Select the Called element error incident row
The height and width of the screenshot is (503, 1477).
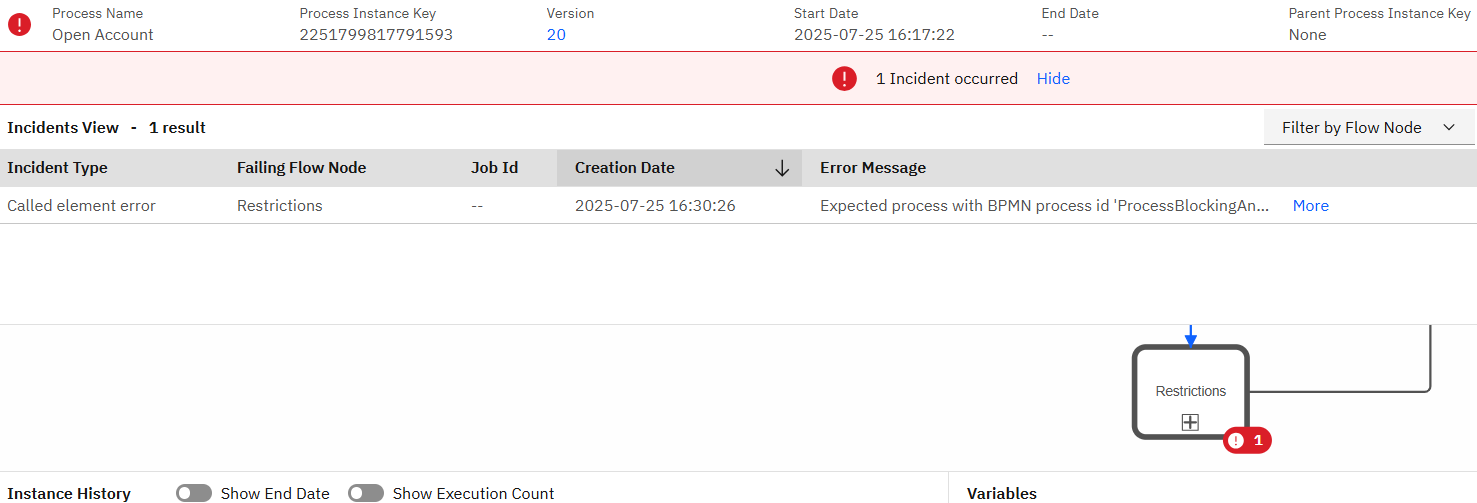click(738, 205)
